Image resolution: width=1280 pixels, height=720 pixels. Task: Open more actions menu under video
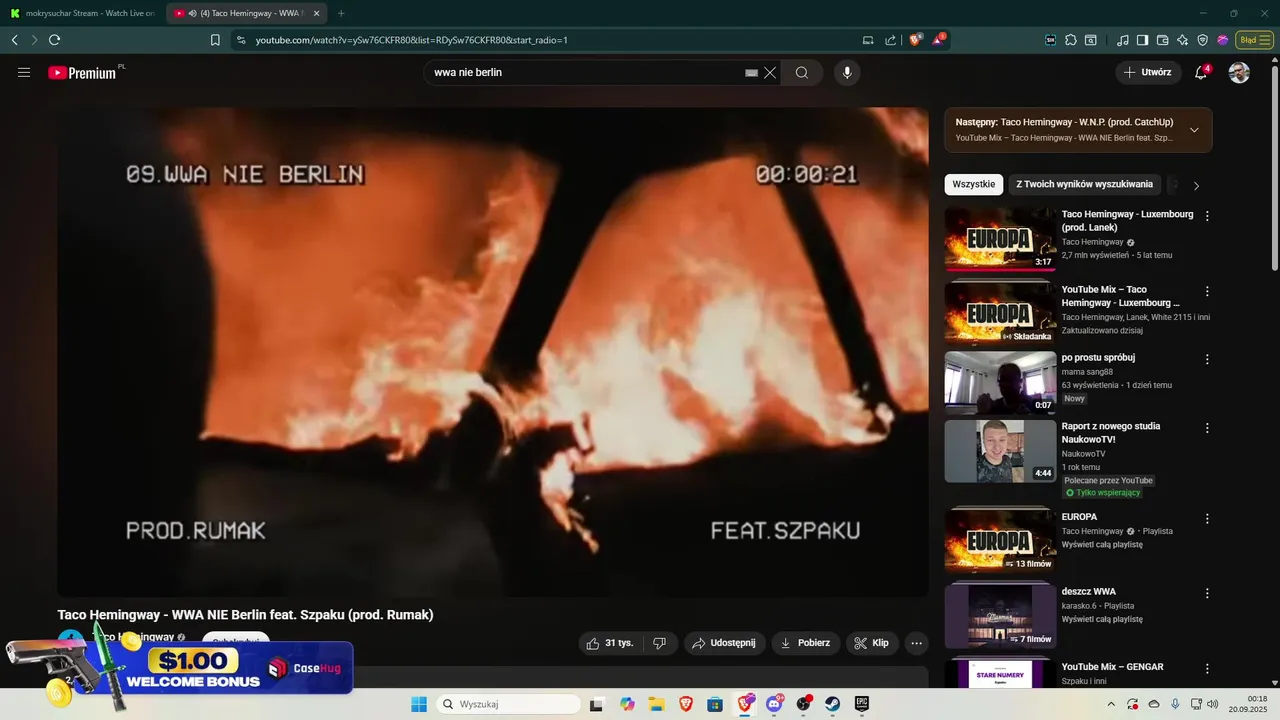tap(916, 643)
